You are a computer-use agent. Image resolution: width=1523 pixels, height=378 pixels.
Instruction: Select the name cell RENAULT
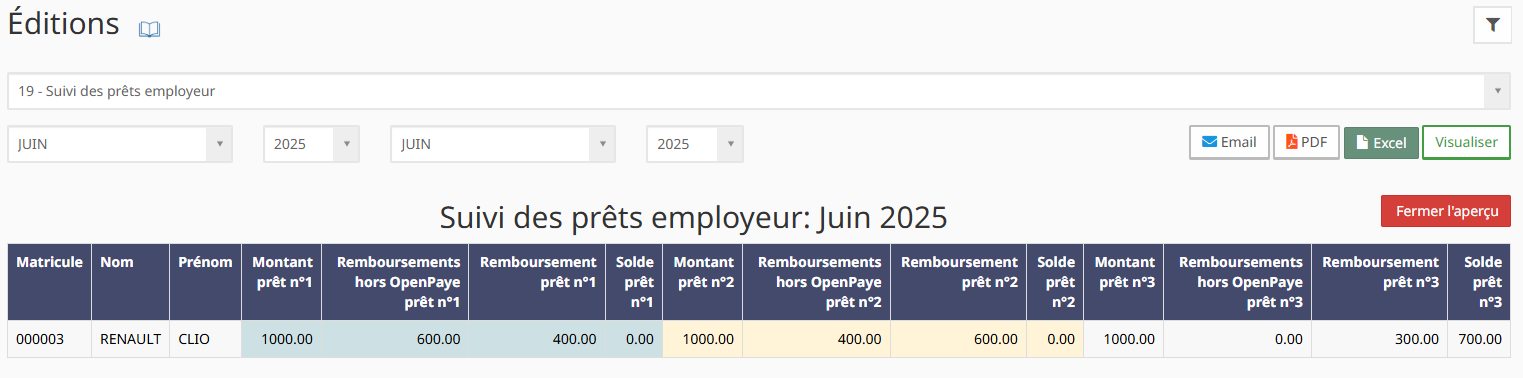pyautogui.click(x=131, y=339)
